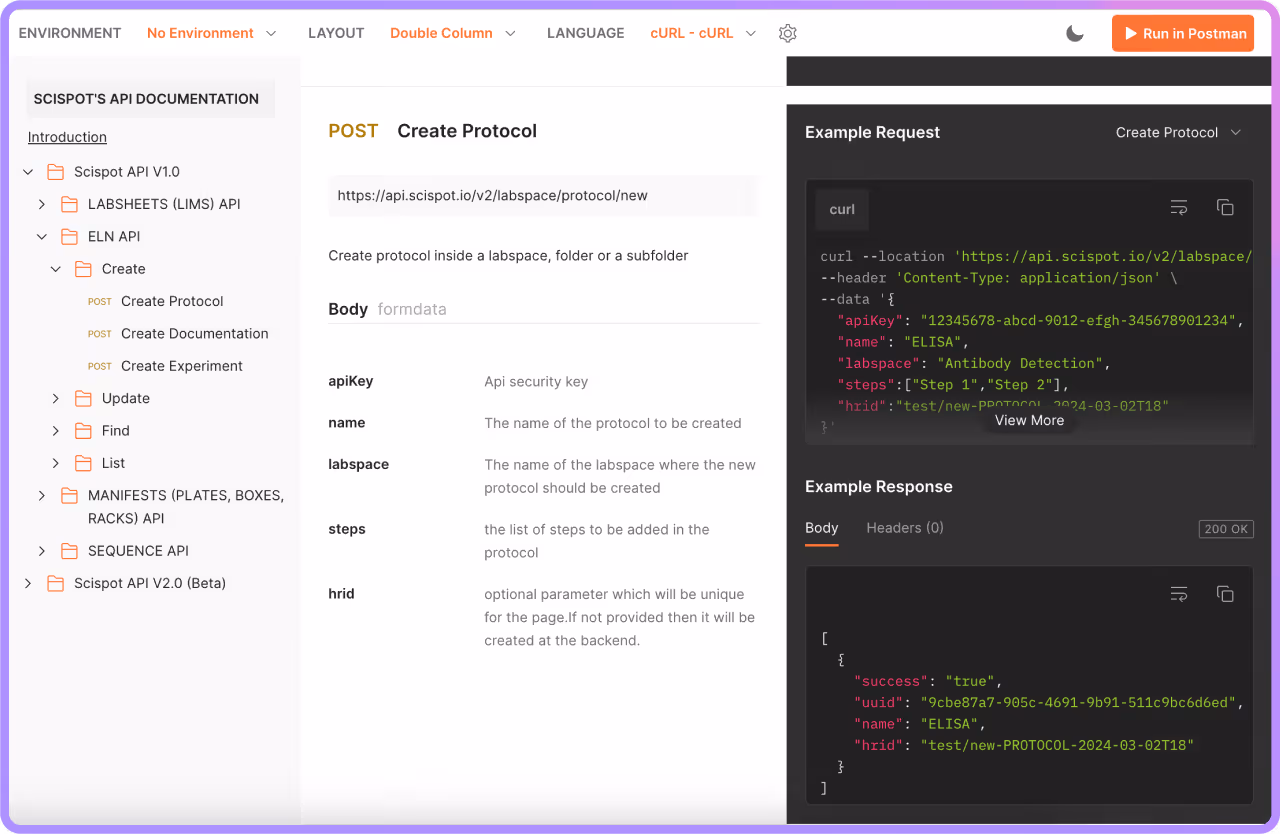1281x834 pixels.
Task: Select the ELN API folder icon
Action: coord(70,236)
